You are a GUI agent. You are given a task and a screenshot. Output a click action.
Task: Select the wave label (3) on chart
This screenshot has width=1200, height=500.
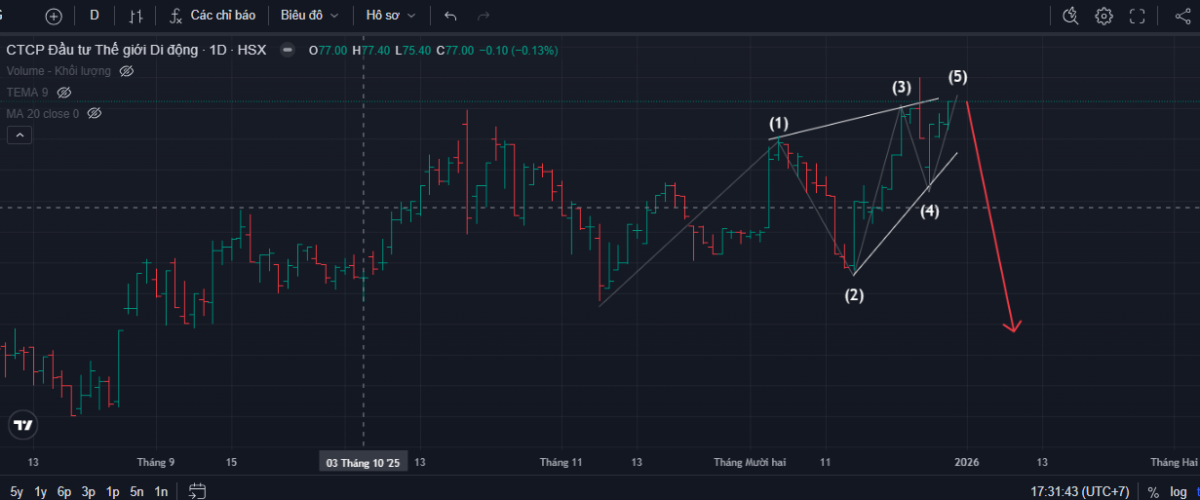tap(902, 87)
